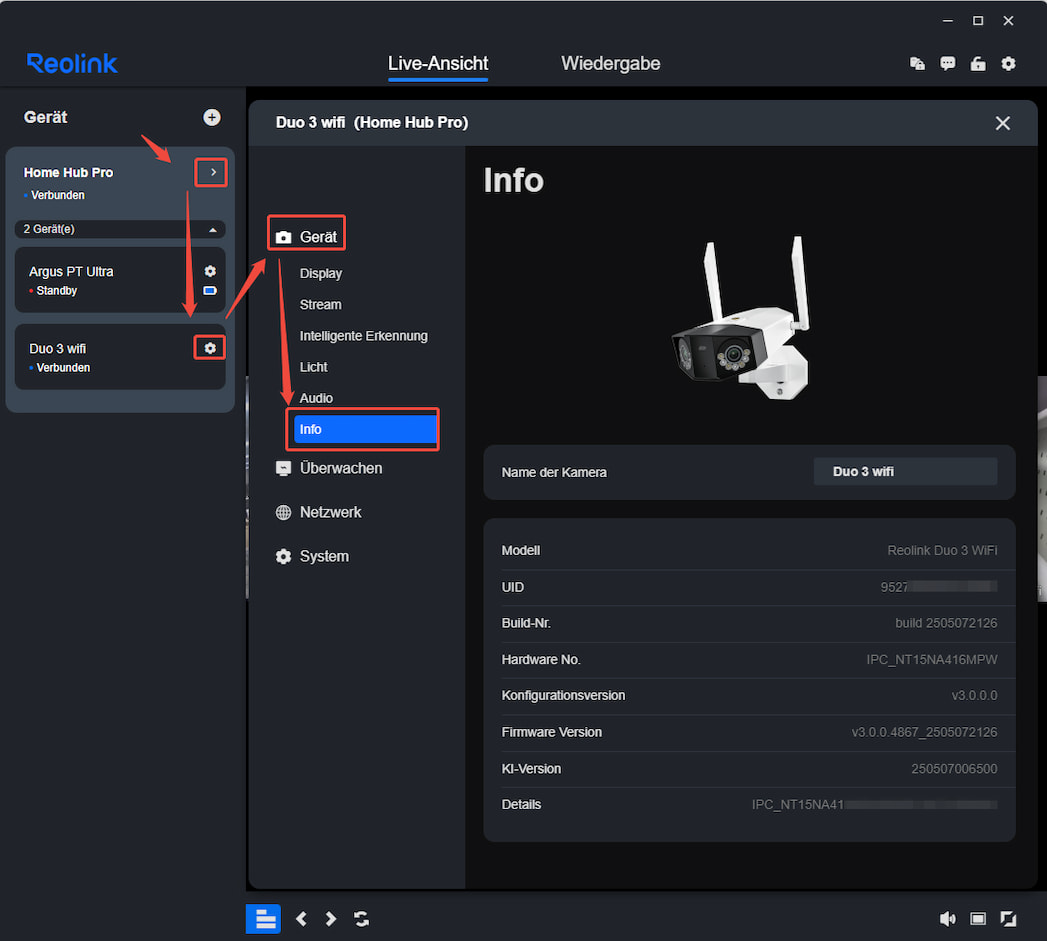The image size is (1047, 941).
Task: Click the KI-Version value 250507006500
Action: [x=954, y=769]
